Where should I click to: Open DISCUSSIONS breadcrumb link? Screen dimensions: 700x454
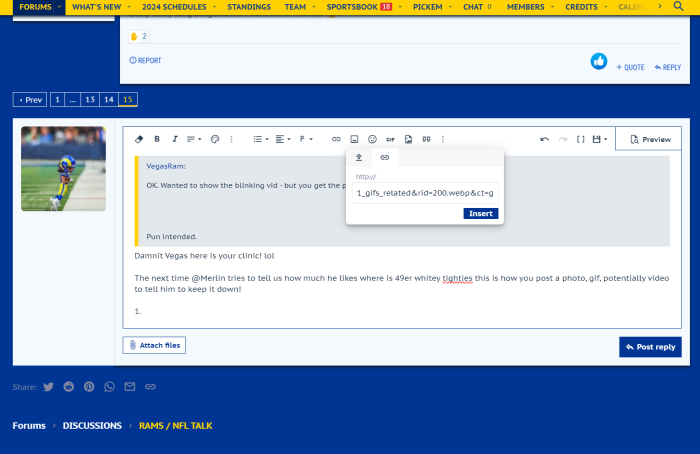pos(92,425)
